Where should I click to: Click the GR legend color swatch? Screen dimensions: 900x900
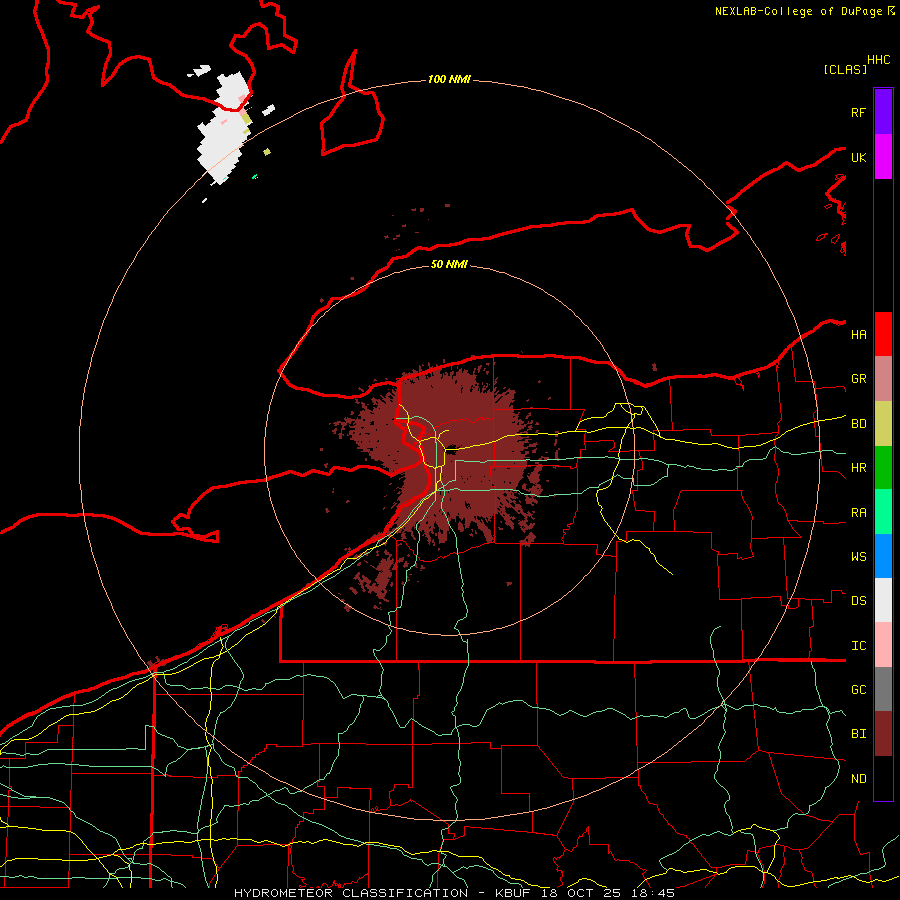[x=883, y=378]
